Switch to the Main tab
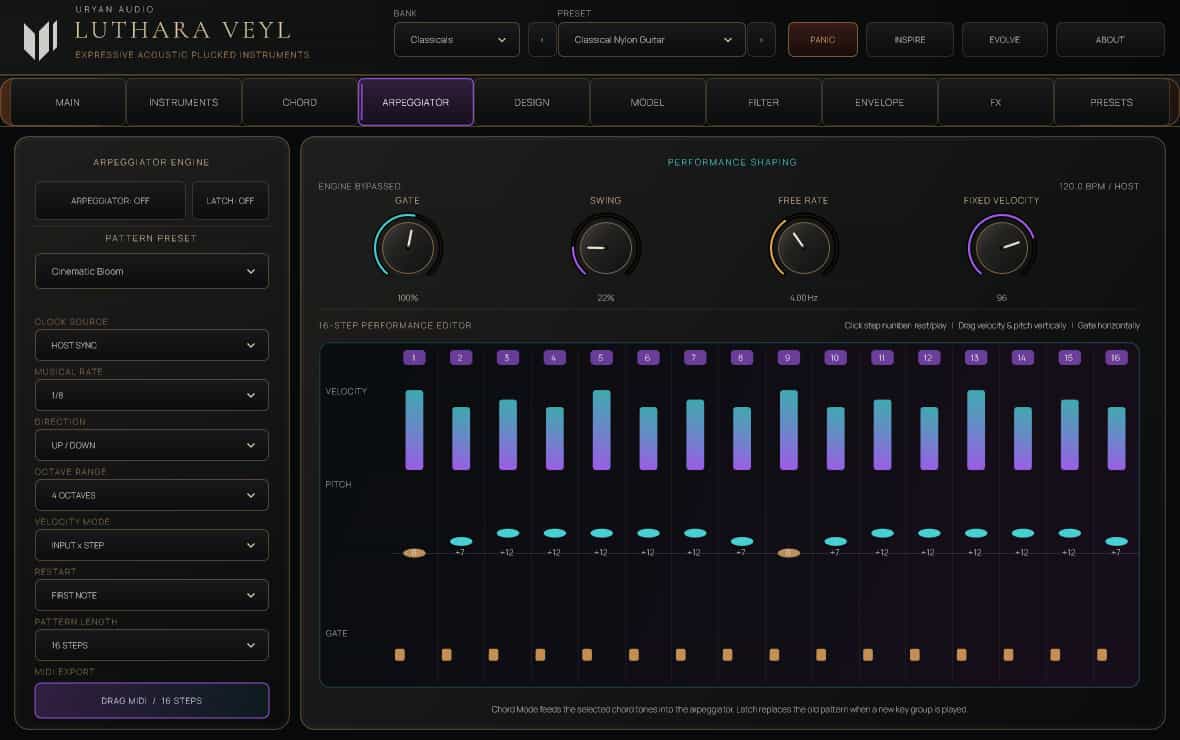 68,102
